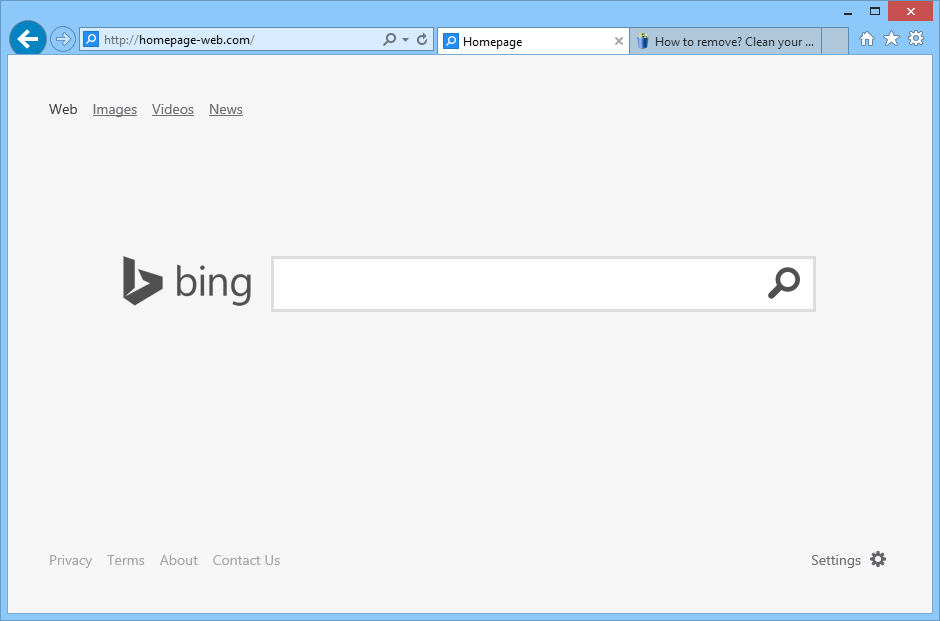Click the Settings gear icon in the page footer
940x621 pixels.
878,559
